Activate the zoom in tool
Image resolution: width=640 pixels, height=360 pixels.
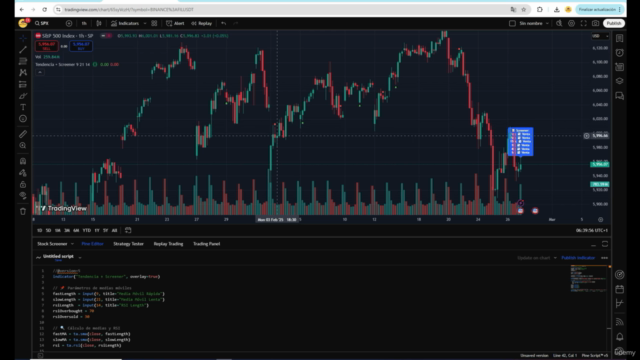[23, 146]
